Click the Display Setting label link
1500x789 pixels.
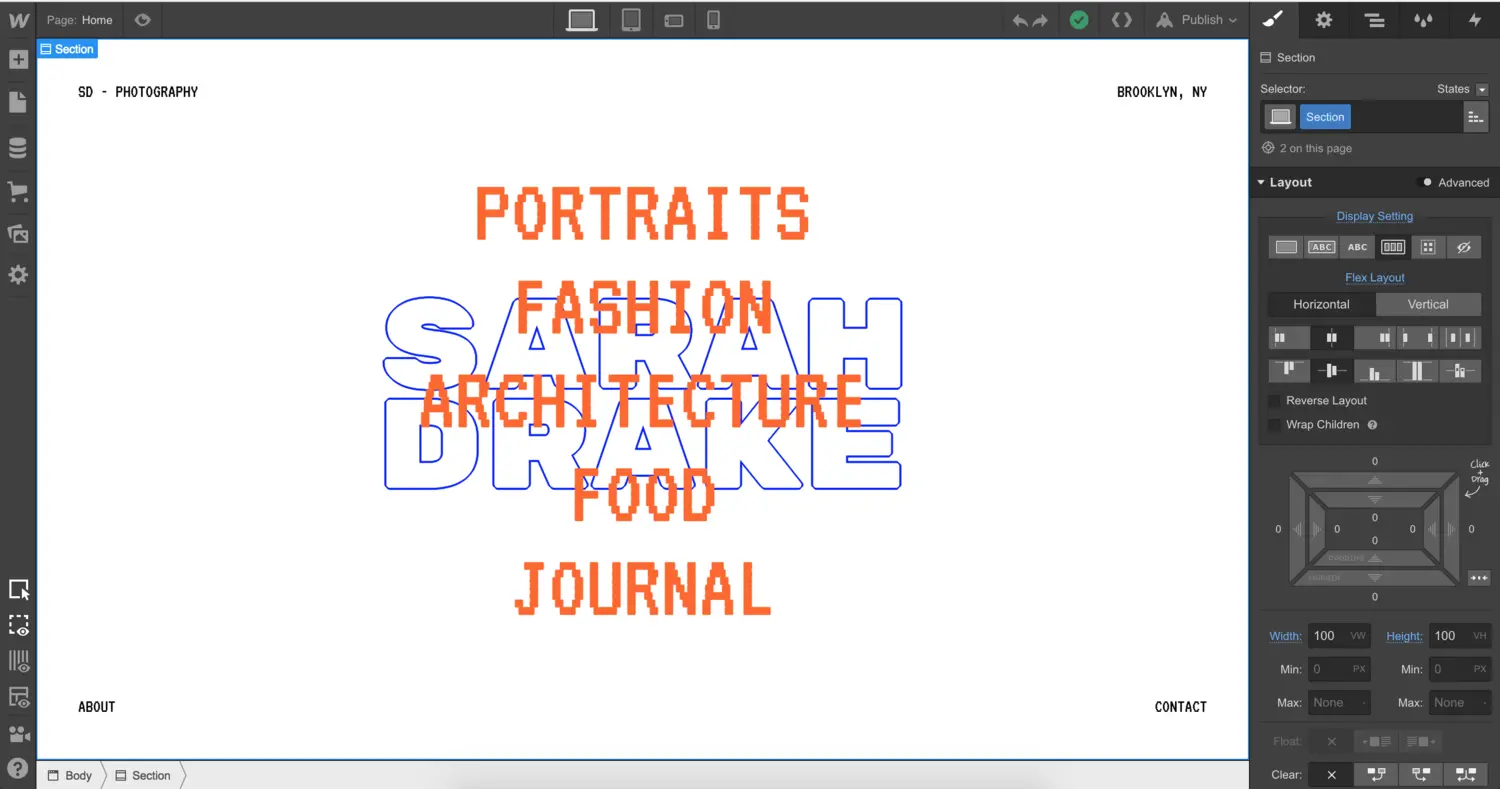[x=1375, y=216]
